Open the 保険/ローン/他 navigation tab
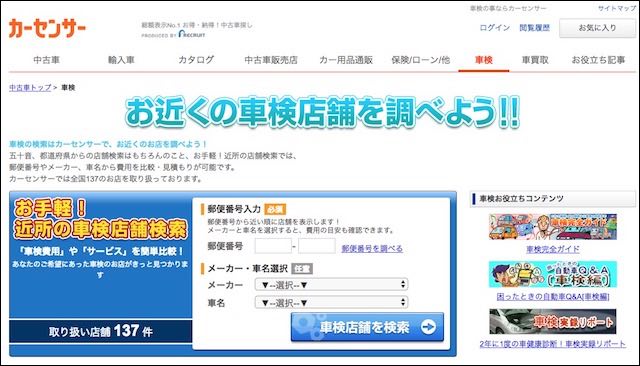The height and width of the screenshot is (366, 640). pyautogui.click(x=421, y=60)
